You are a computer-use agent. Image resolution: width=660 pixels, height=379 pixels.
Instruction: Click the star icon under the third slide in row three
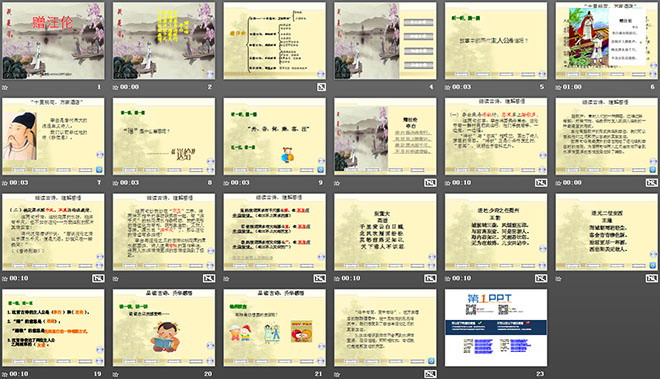tap(226, 278)
